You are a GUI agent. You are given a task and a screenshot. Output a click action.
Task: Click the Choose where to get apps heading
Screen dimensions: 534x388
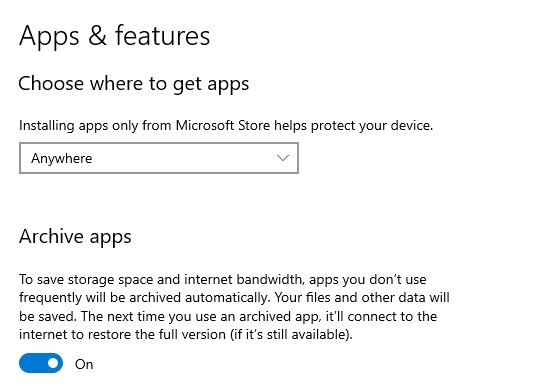(x=134, y=84)
